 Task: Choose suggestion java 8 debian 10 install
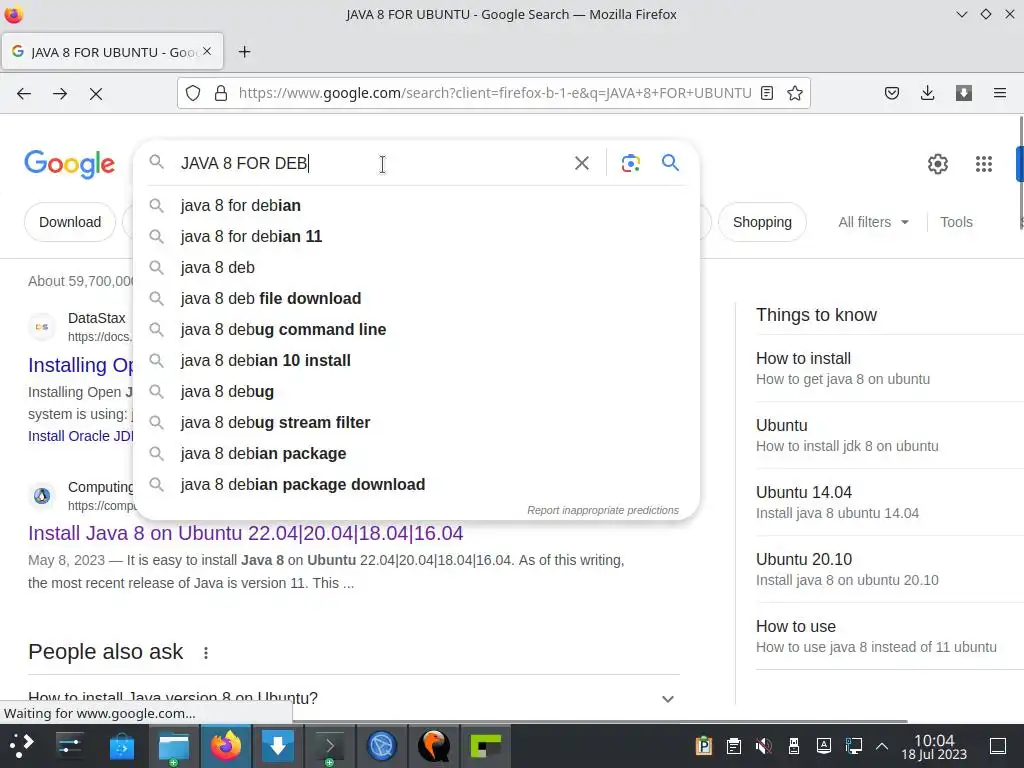(x=417, y=360)
